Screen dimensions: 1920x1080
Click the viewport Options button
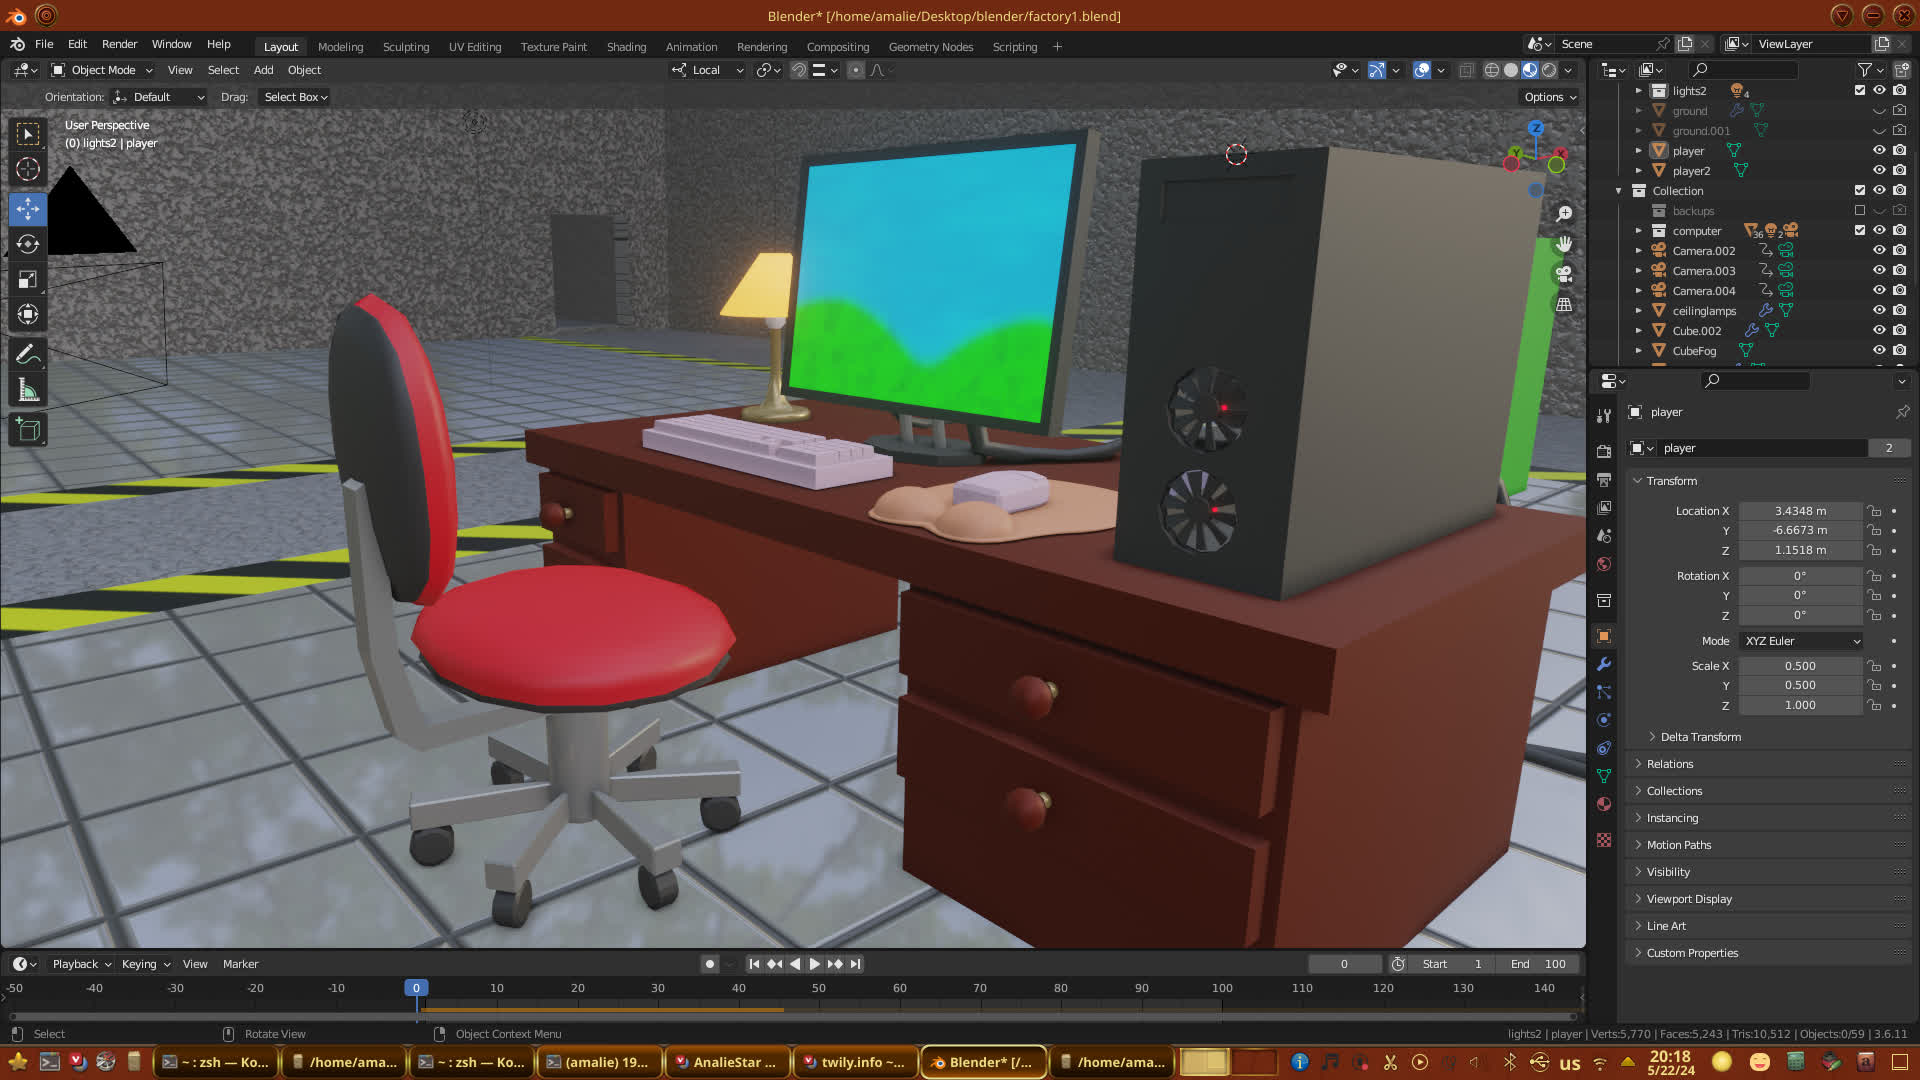1549,97
